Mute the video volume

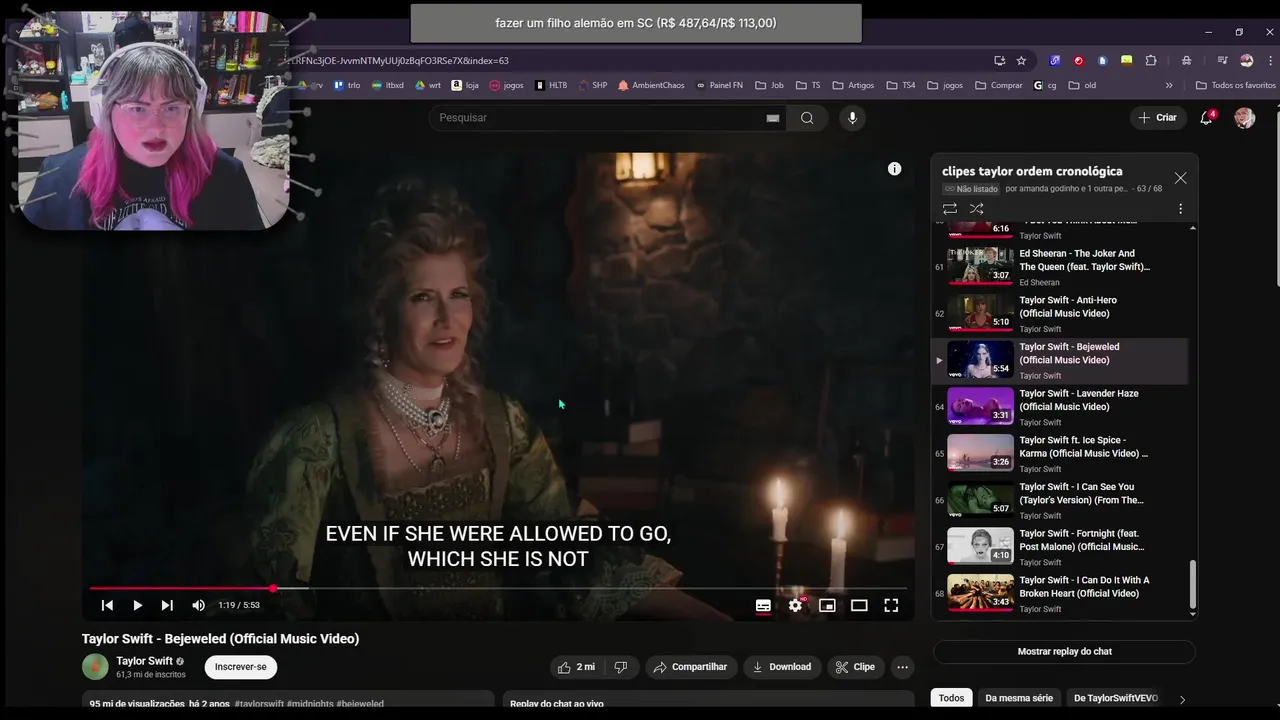[198, 605]
